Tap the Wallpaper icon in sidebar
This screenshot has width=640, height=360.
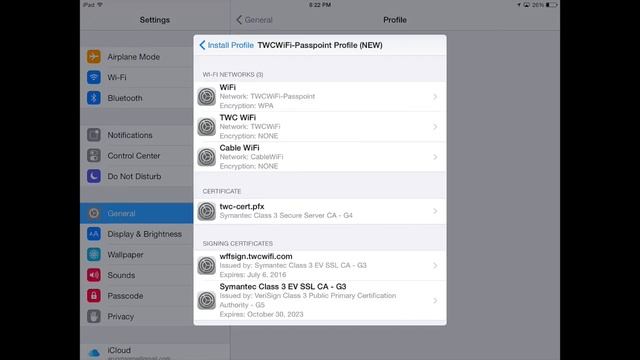[x=93, y=254]
